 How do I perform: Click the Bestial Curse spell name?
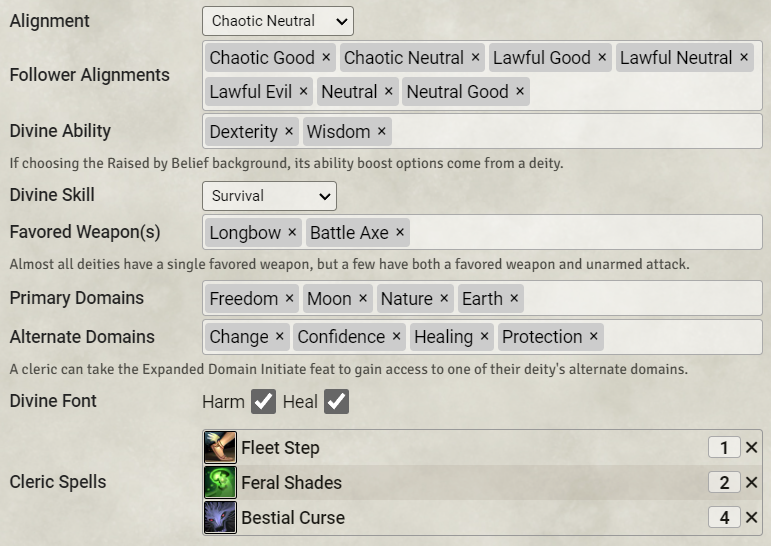tap(293, 518)
